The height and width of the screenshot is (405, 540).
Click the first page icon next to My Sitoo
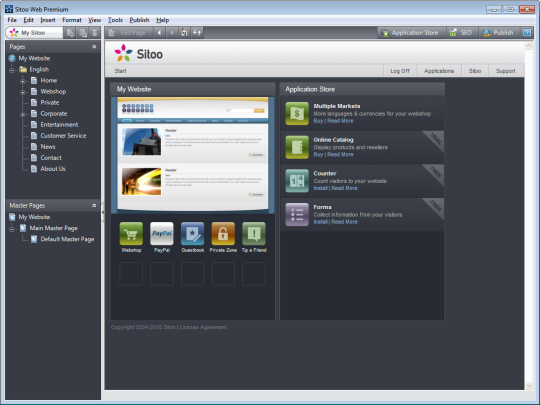[x=70, y=33]
